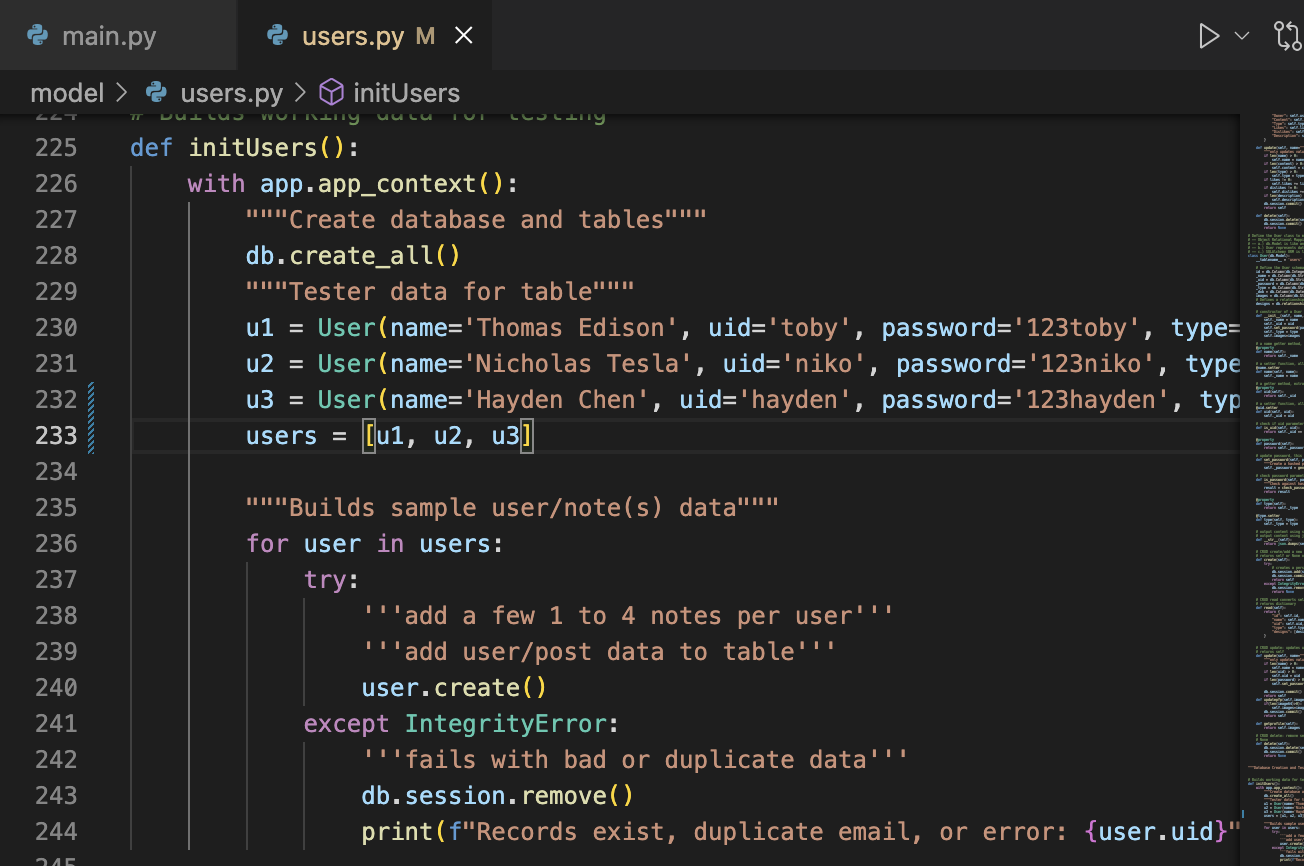This screenshot has height=866, width=1304.
Task: Select line number 233 in gutter
Action: [56, 436]
